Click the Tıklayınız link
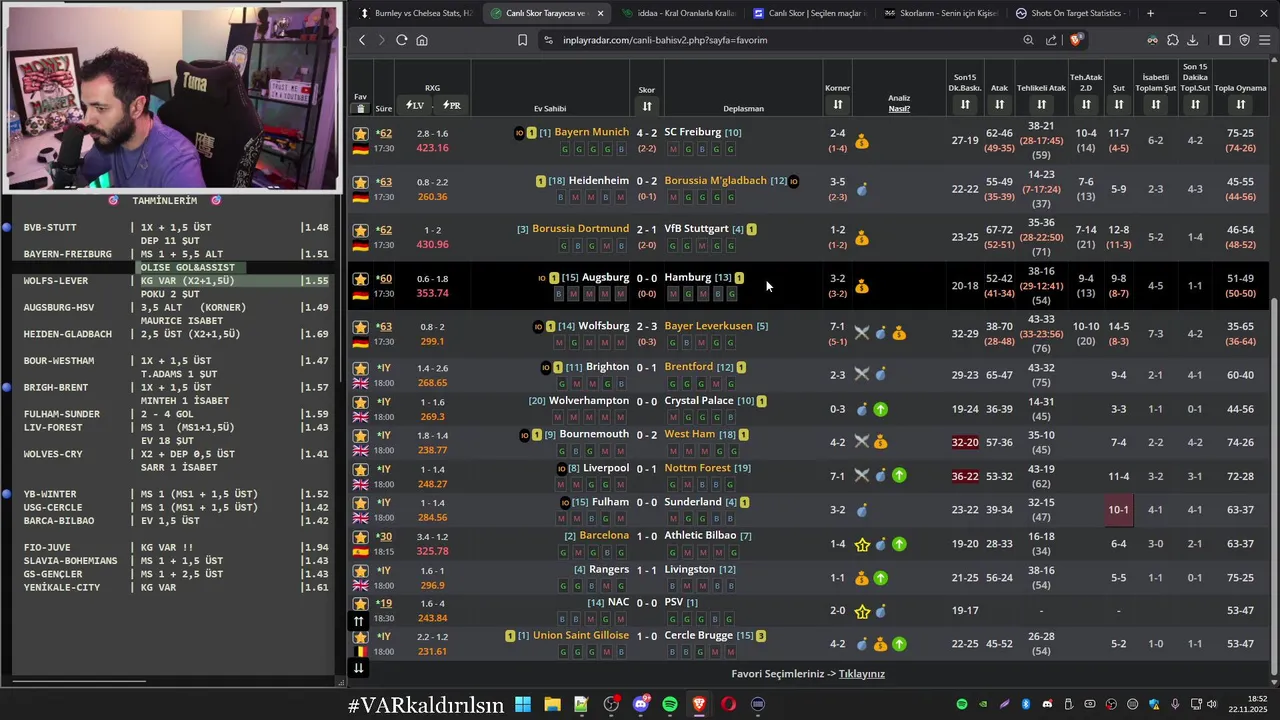Viewport: 1280px width, 720px height. point(862,674)
